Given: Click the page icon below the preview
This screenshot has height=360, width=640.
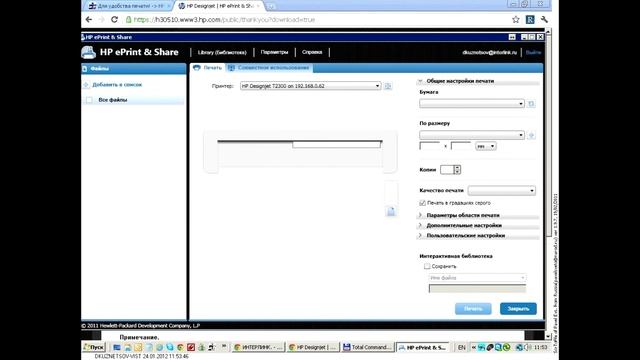Looking at the screenshot, I should [391, 211].
